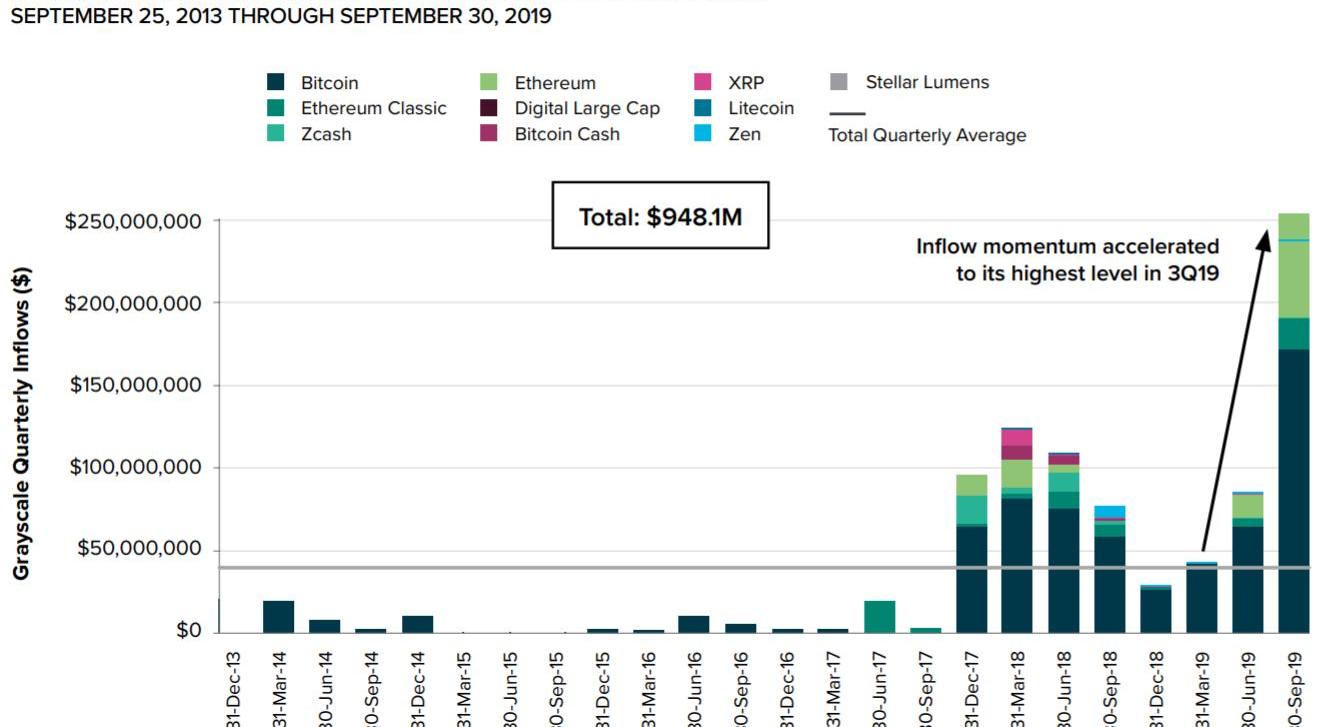Select the Bitcoin segment of the 30-Sep-19 bar

pyautogui.click(x=1294, y=490)
